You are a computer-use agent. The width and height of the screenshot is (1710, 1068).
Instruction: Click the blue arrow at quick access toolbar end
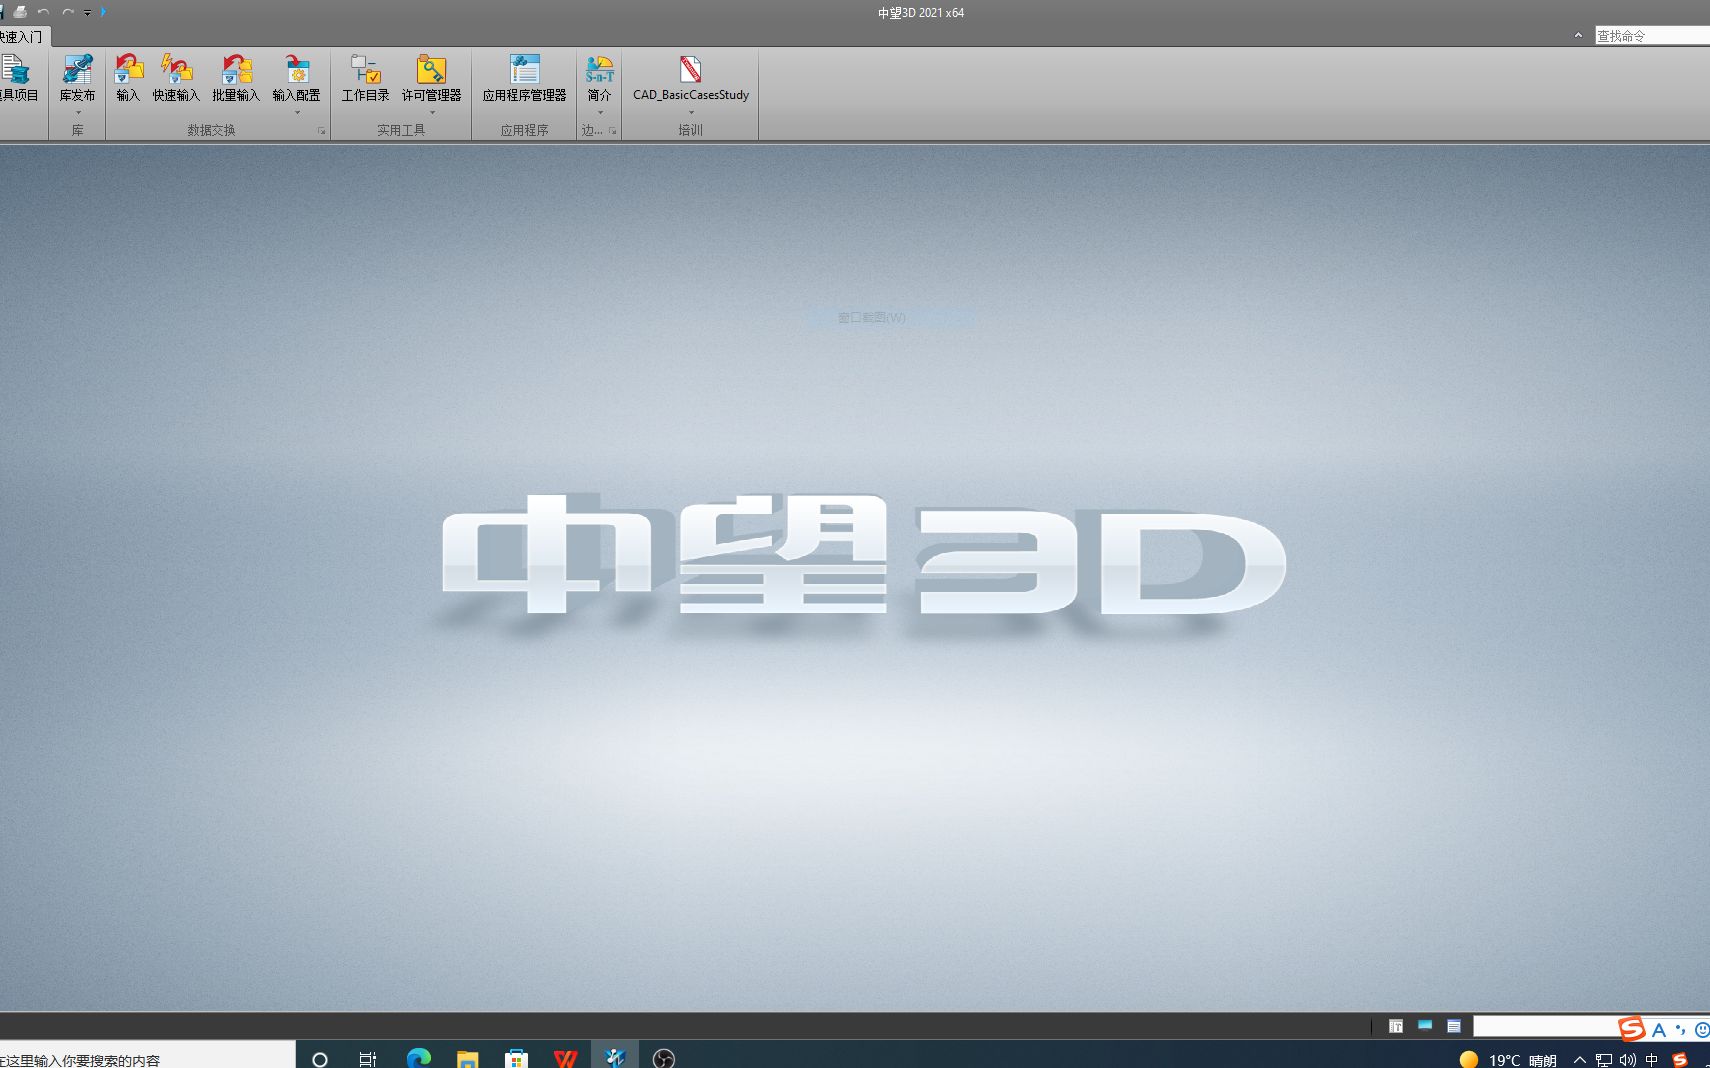pyautogui.click(x=103, y=12)
